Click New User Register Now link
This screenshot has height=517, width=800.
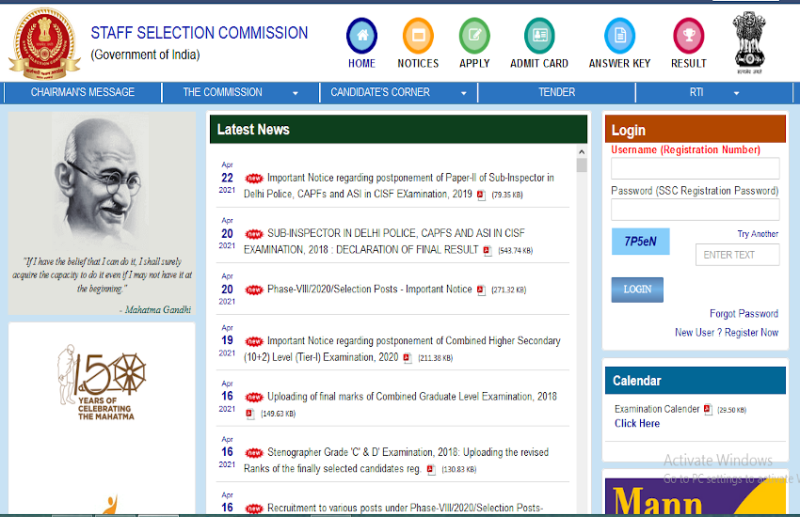point(726,332)
